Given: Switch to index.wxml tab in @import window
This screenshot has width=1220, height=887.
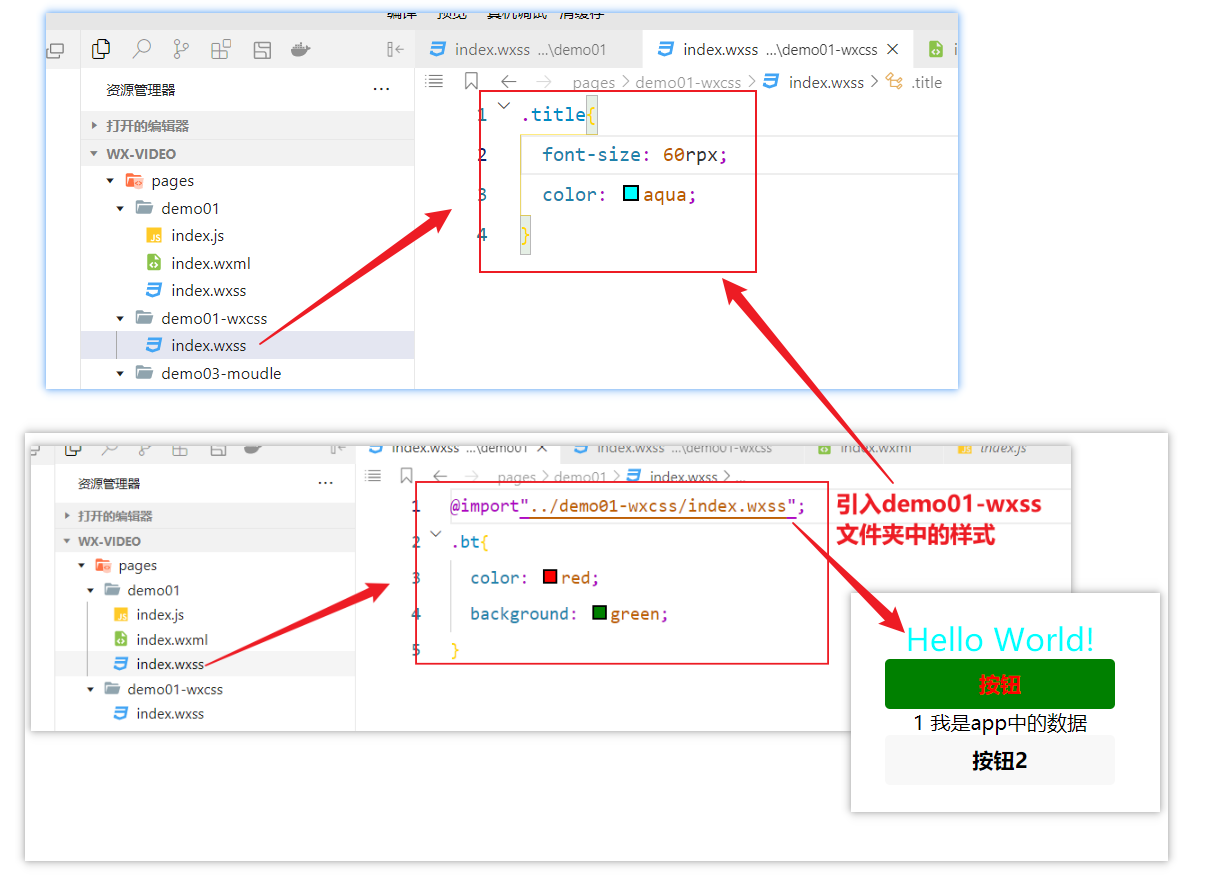Looking at the screenshot, I should [x=865, y=448].
